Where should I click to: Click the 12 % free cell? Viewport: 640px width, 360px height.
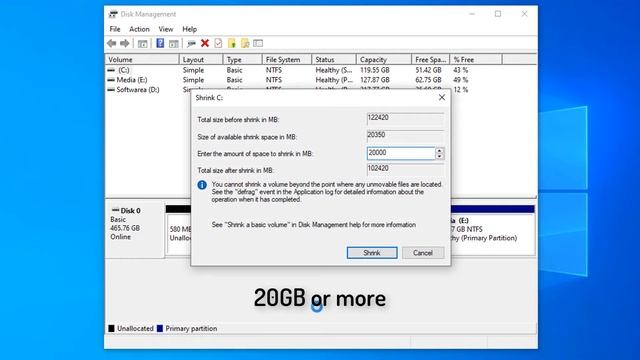point(460,90)
